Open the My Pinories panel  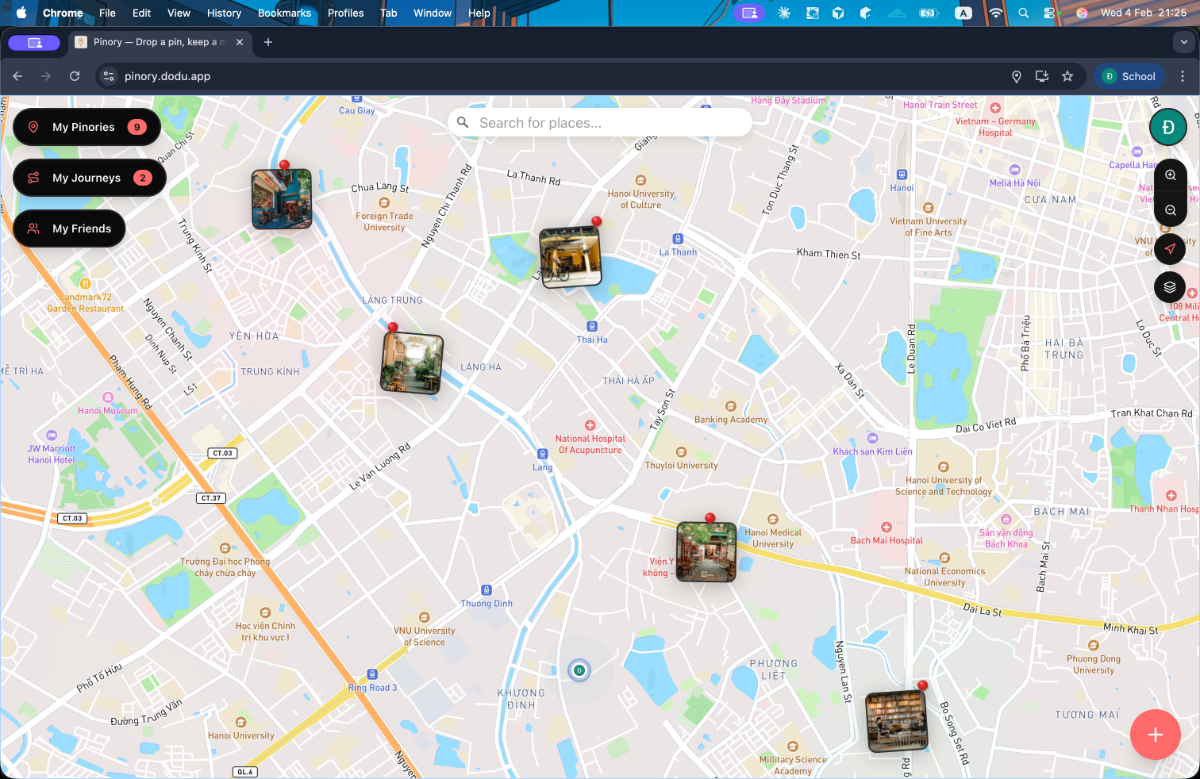point(86,127)
